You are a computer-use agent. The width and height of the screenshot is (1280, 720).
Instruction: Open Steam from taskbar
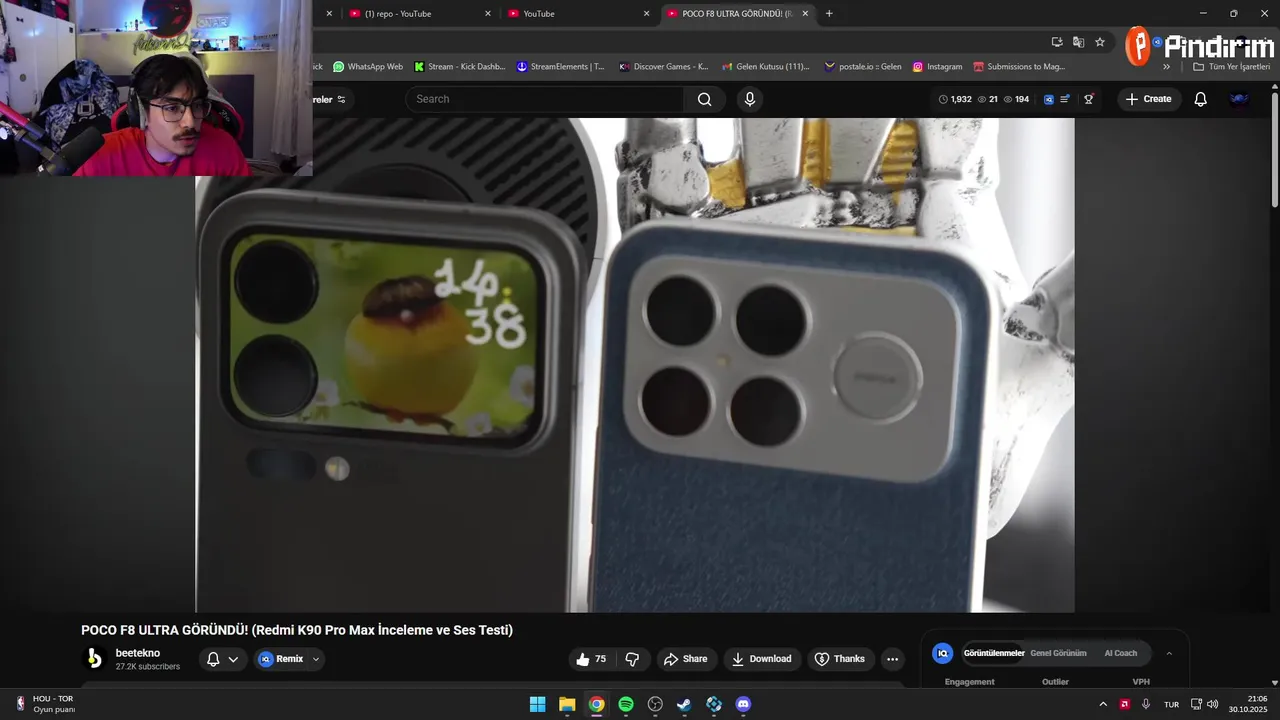pos(684,704)
